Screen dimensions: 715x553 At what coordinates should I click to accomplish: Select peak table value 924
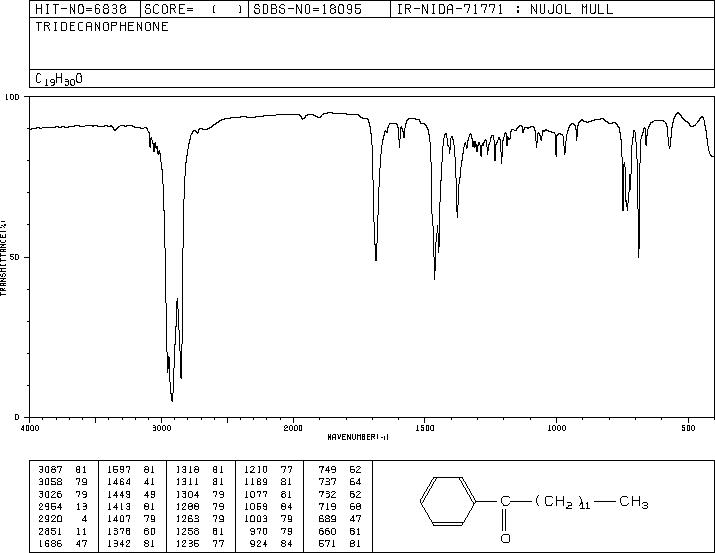(259, 543)
